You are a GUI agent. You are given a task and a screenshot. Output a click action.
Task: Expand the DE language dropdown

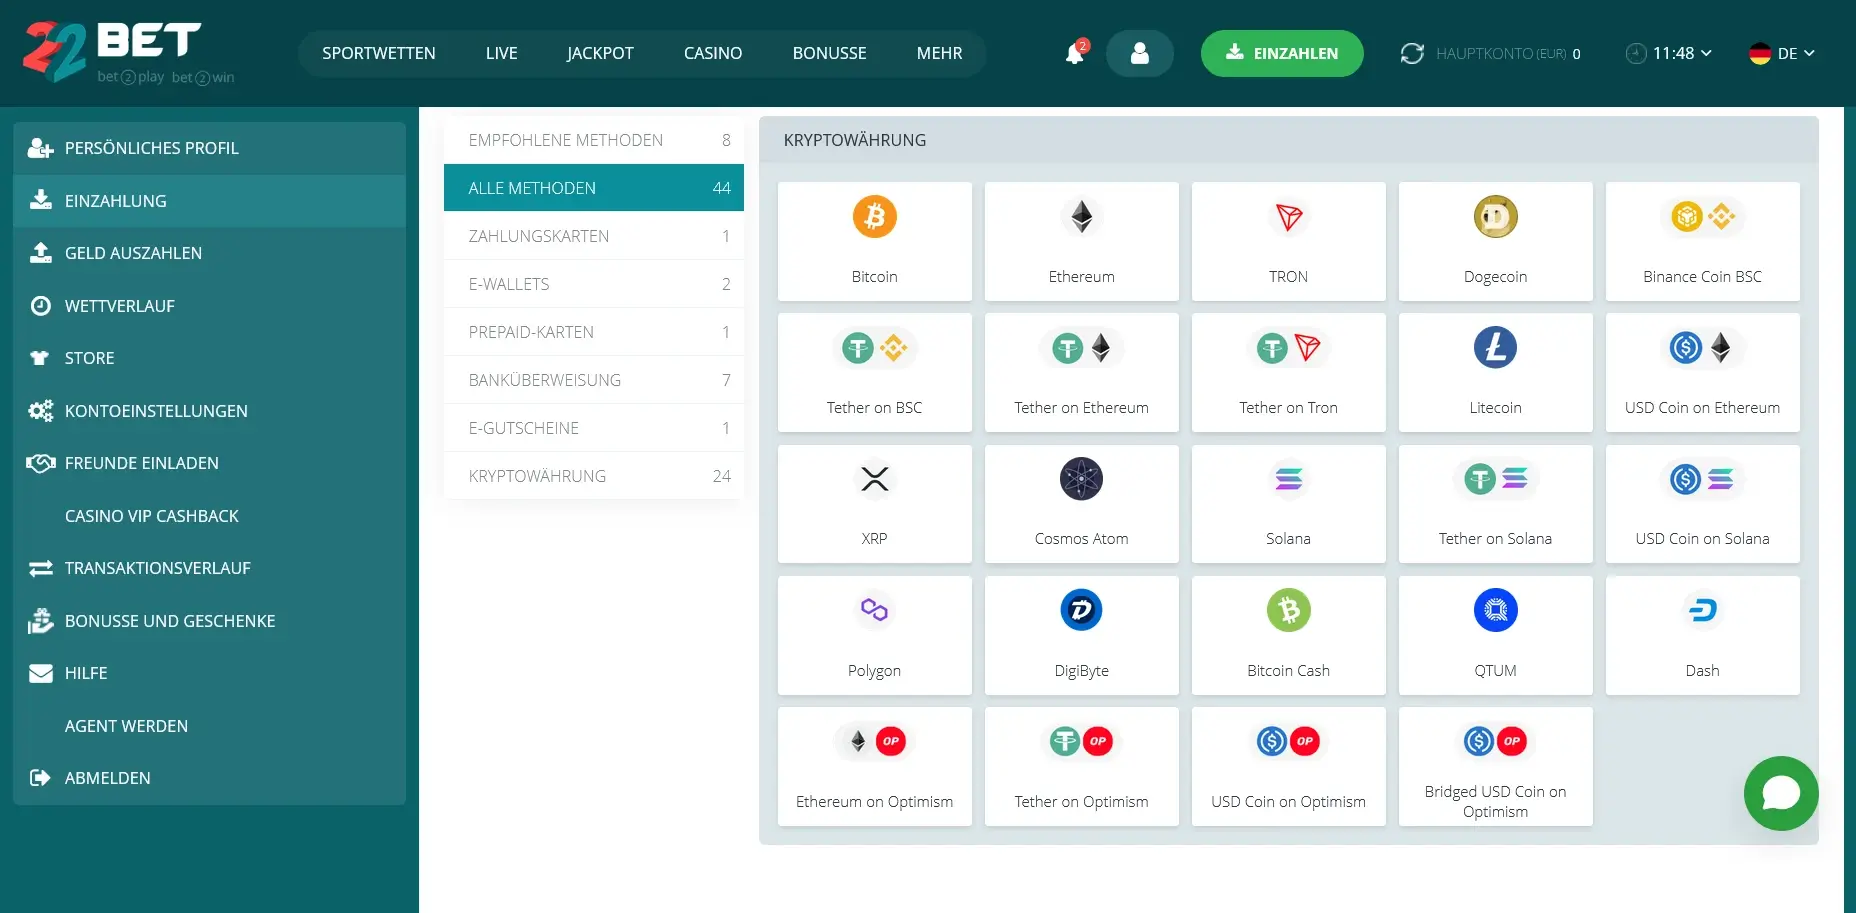coord(1781,53)
